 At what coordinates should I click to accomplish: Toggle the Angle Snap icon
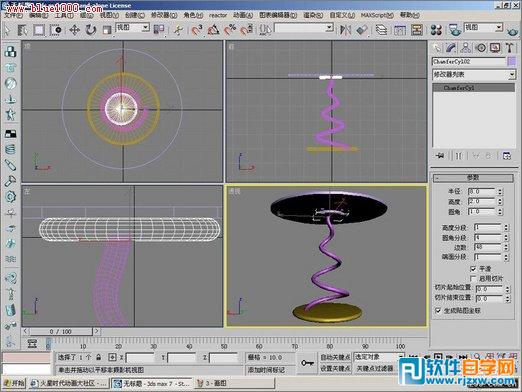tap(213, 30)
